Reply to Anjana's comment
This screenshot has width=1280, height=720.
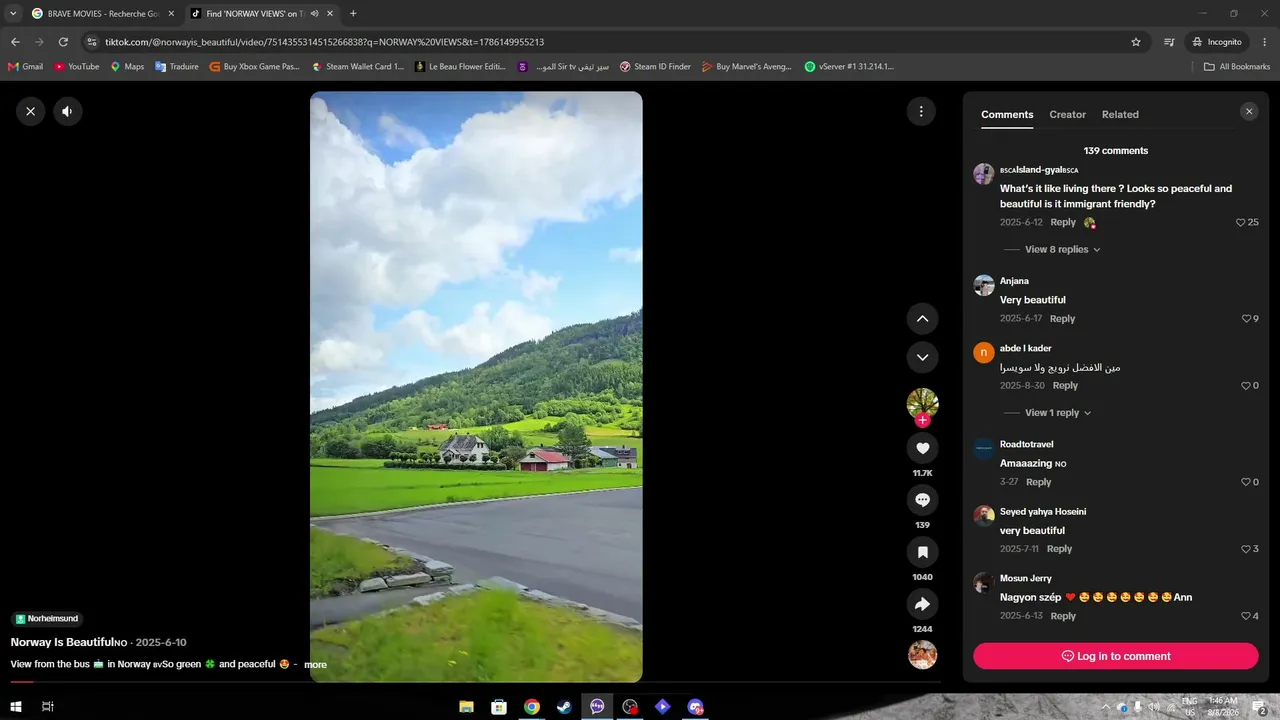coord(1062,319)
